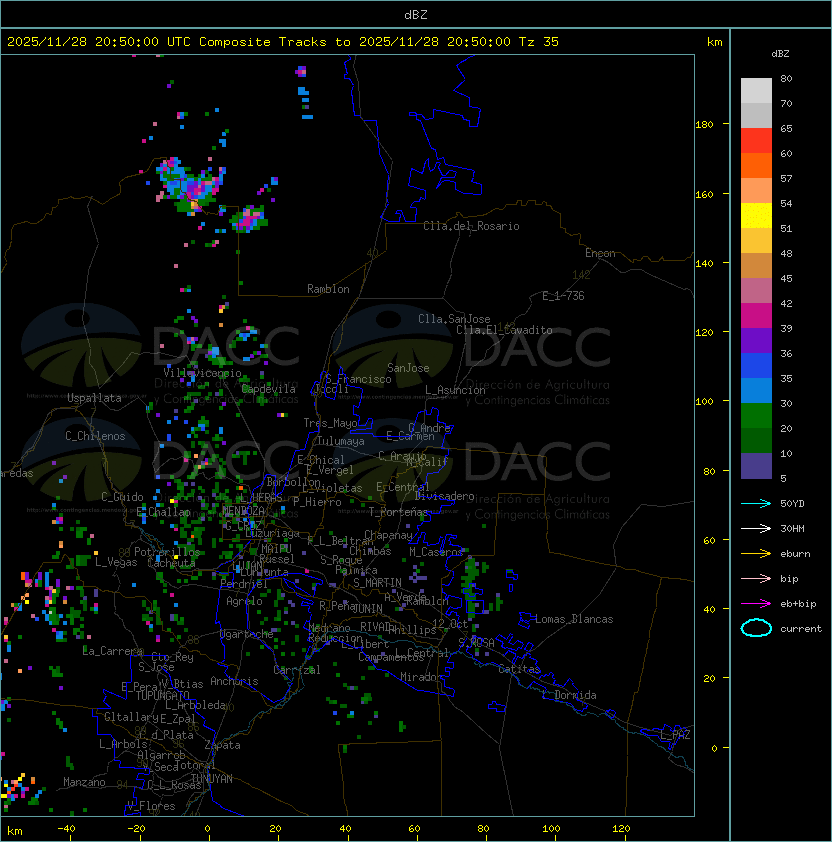The width and height of the screenshot is (832, 842).
Task: Pick the light blue 30-35 dBZ swatch
Action: [756, 391]
